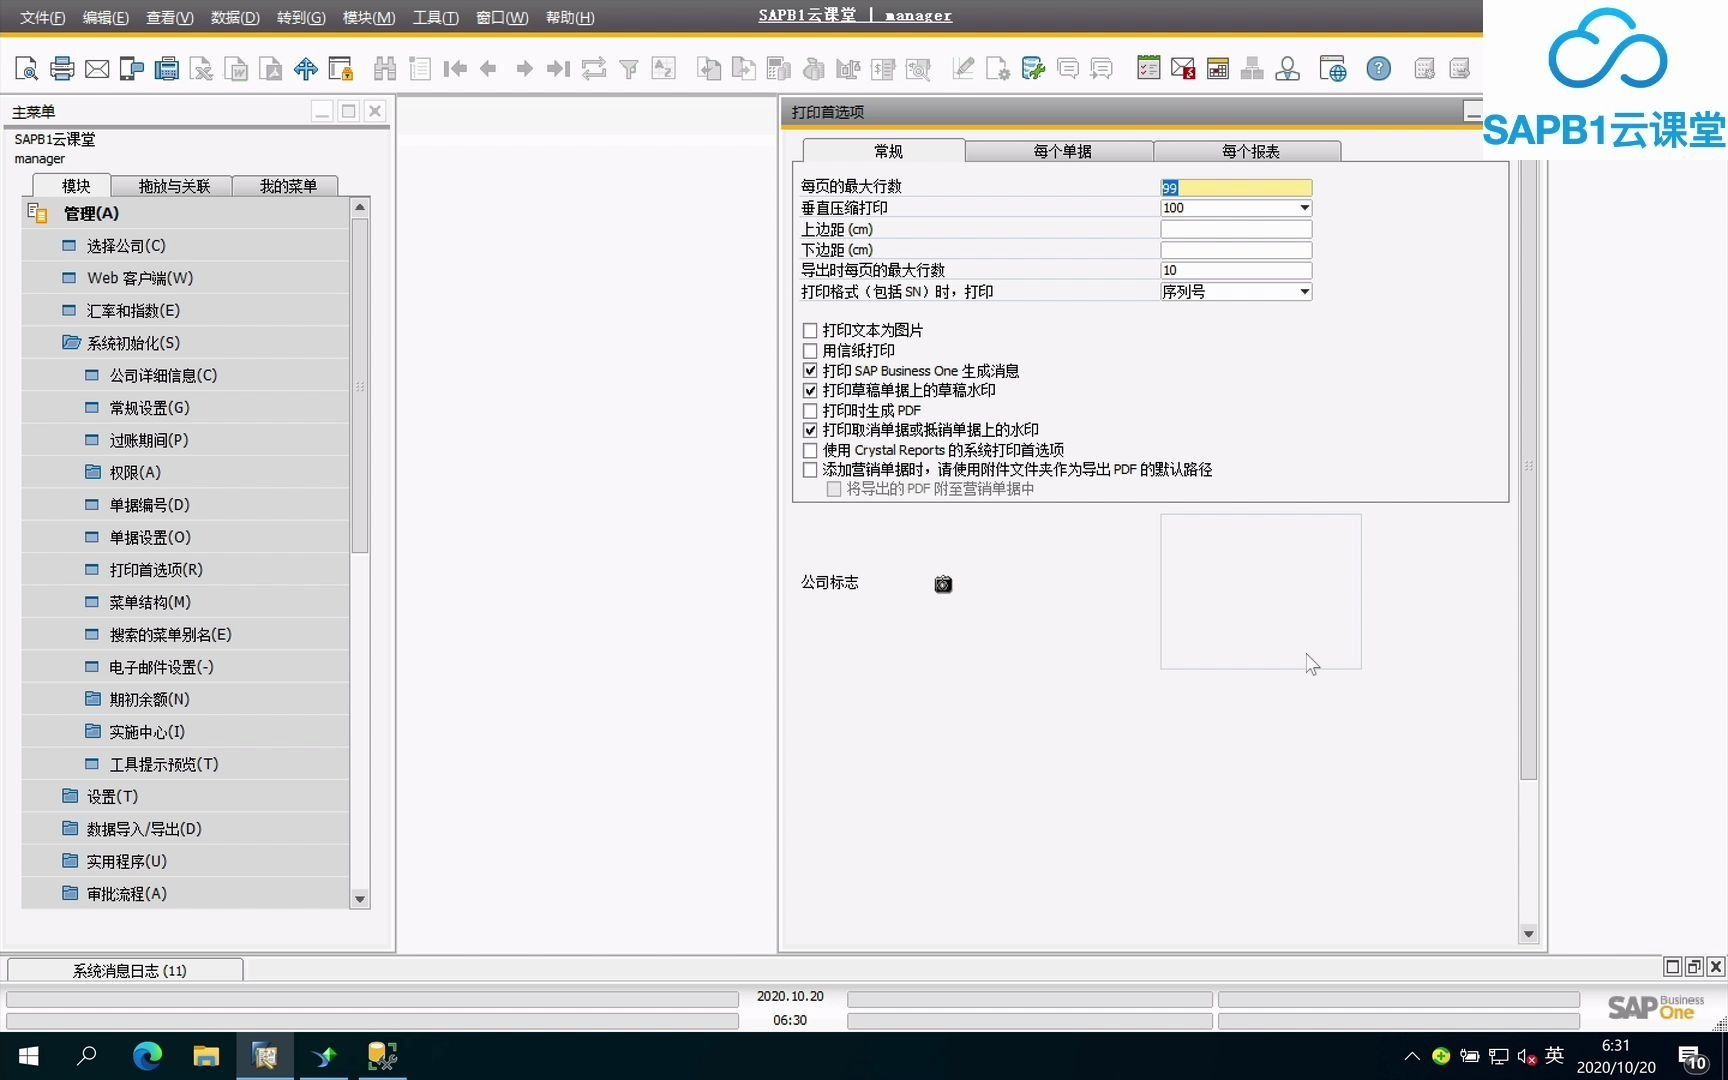1728x1080 pixels.
Task: Click the 每页的最大行数 input field
Action: 1235,187
